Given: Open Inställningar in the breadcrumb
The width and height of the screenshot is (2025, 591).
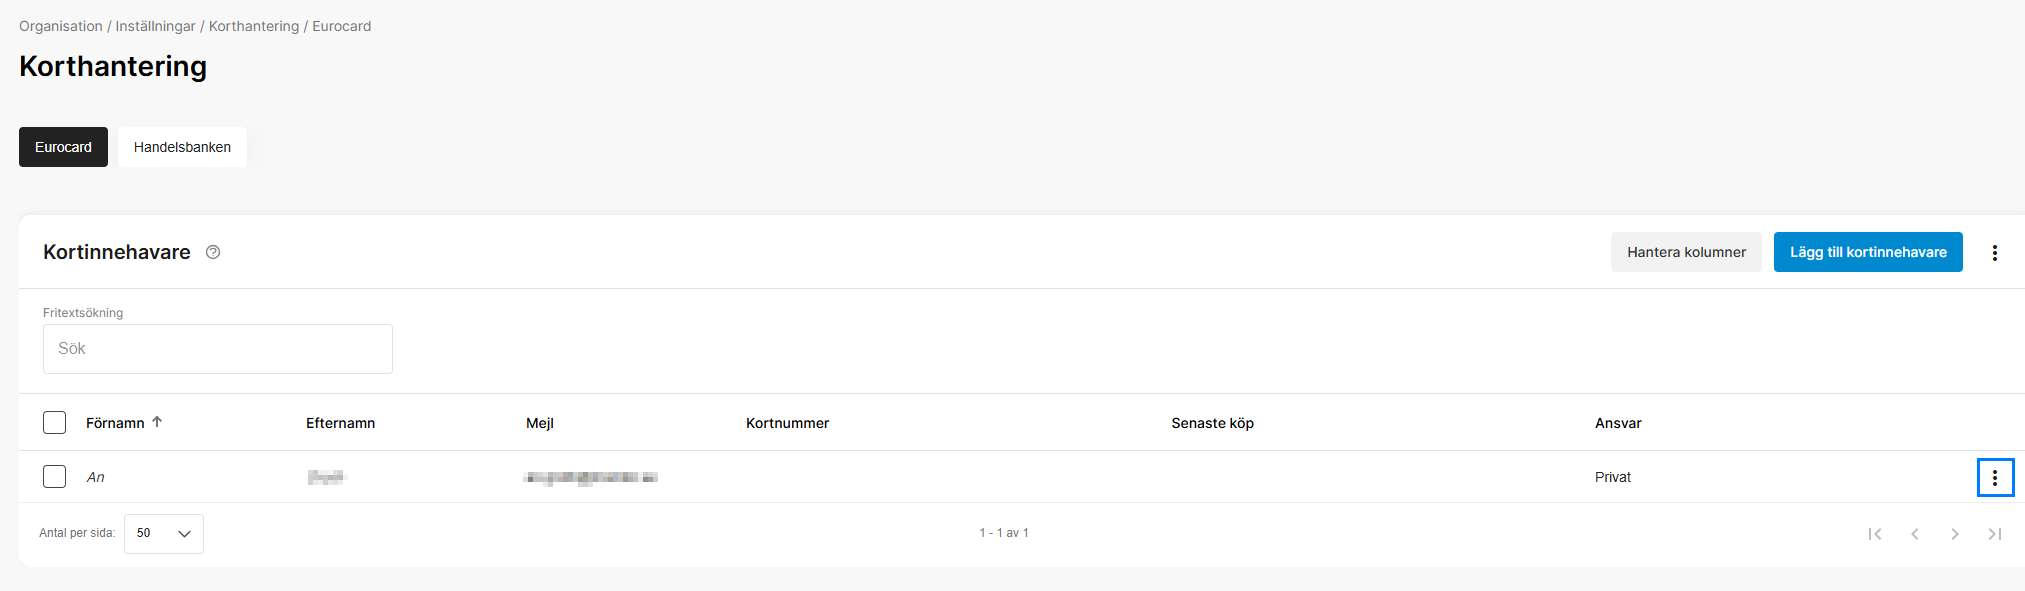Looking at the screenshot, I should [x=155, y=26].
